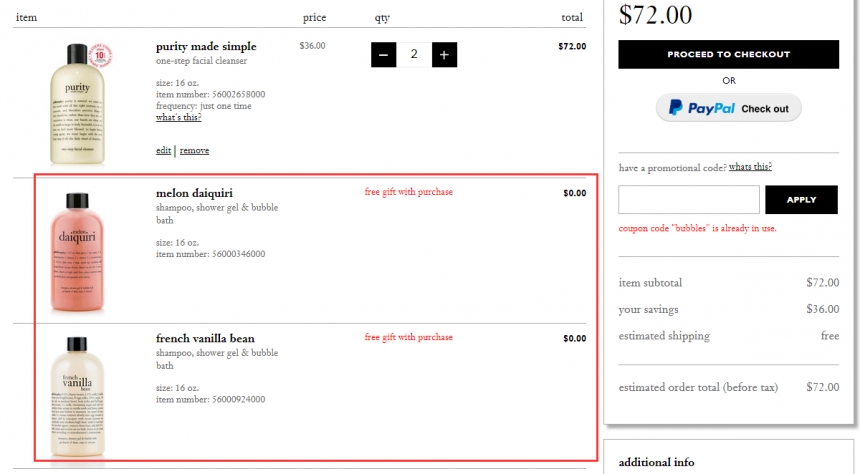This screenshot has width=860, height=474.
Task: Increase purity quantity with plus button
Action: (444, 55)
